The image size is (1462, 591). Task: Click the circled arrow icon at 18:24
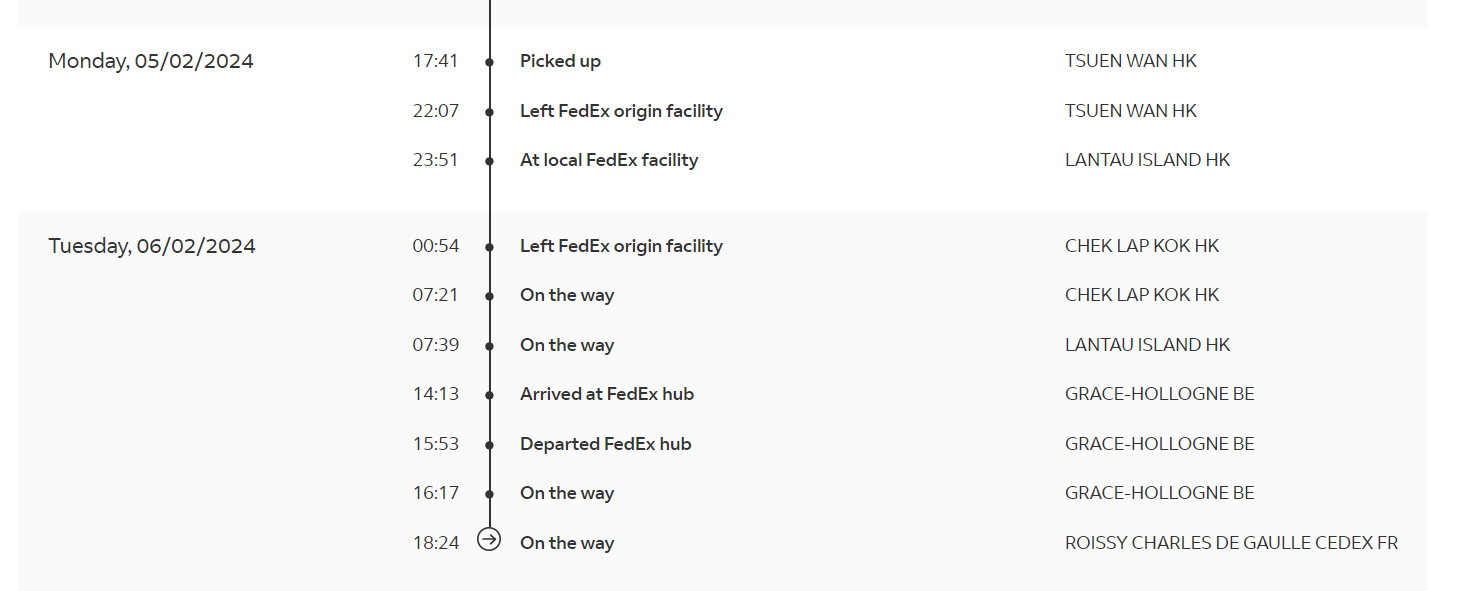click(489, 540)
